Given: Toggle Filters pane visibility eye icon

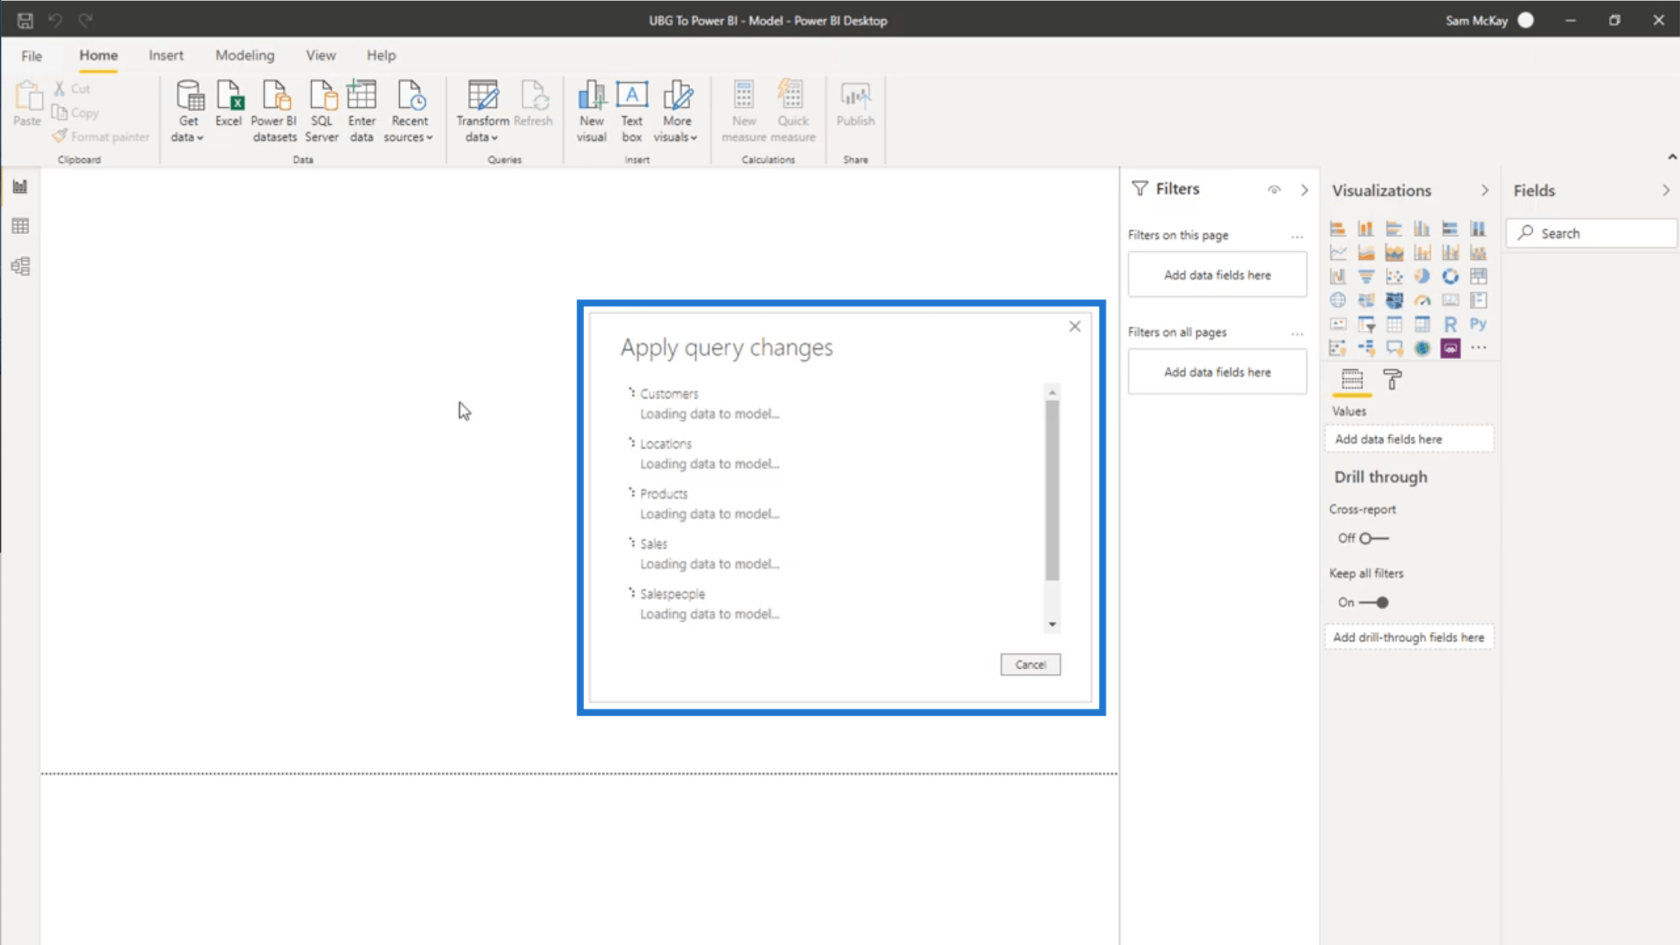Looking at the screenshot, I should coord(1274,190).
